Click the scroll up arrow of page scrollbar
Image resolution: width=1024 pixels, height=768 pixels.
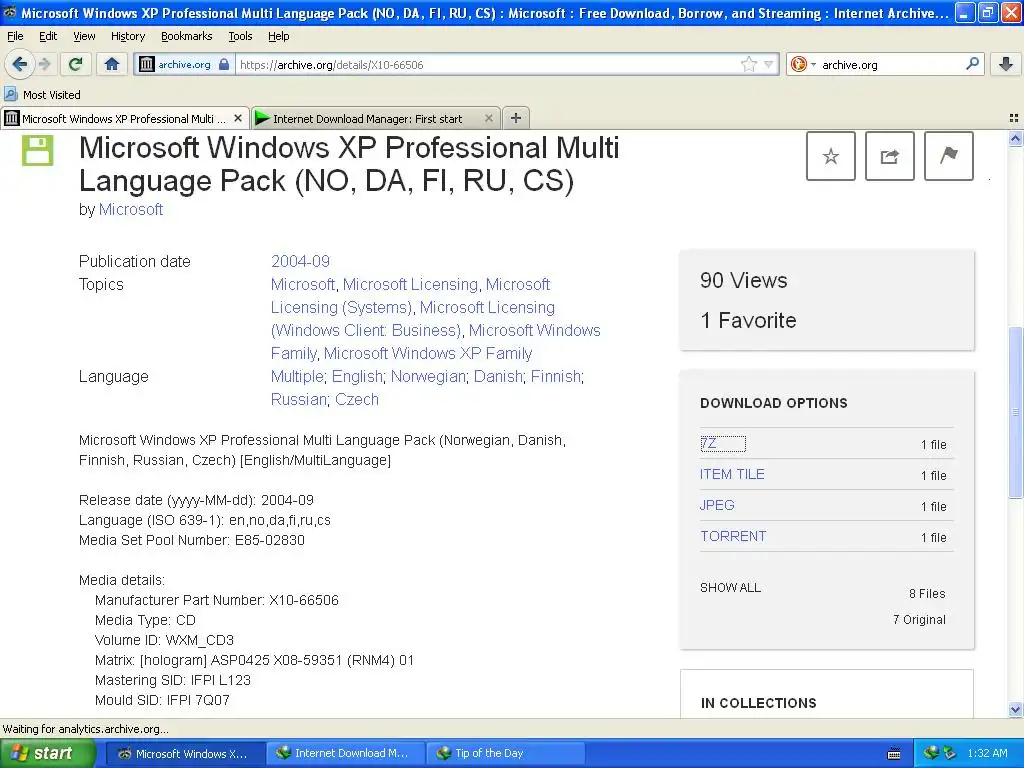coord(1015,138)
